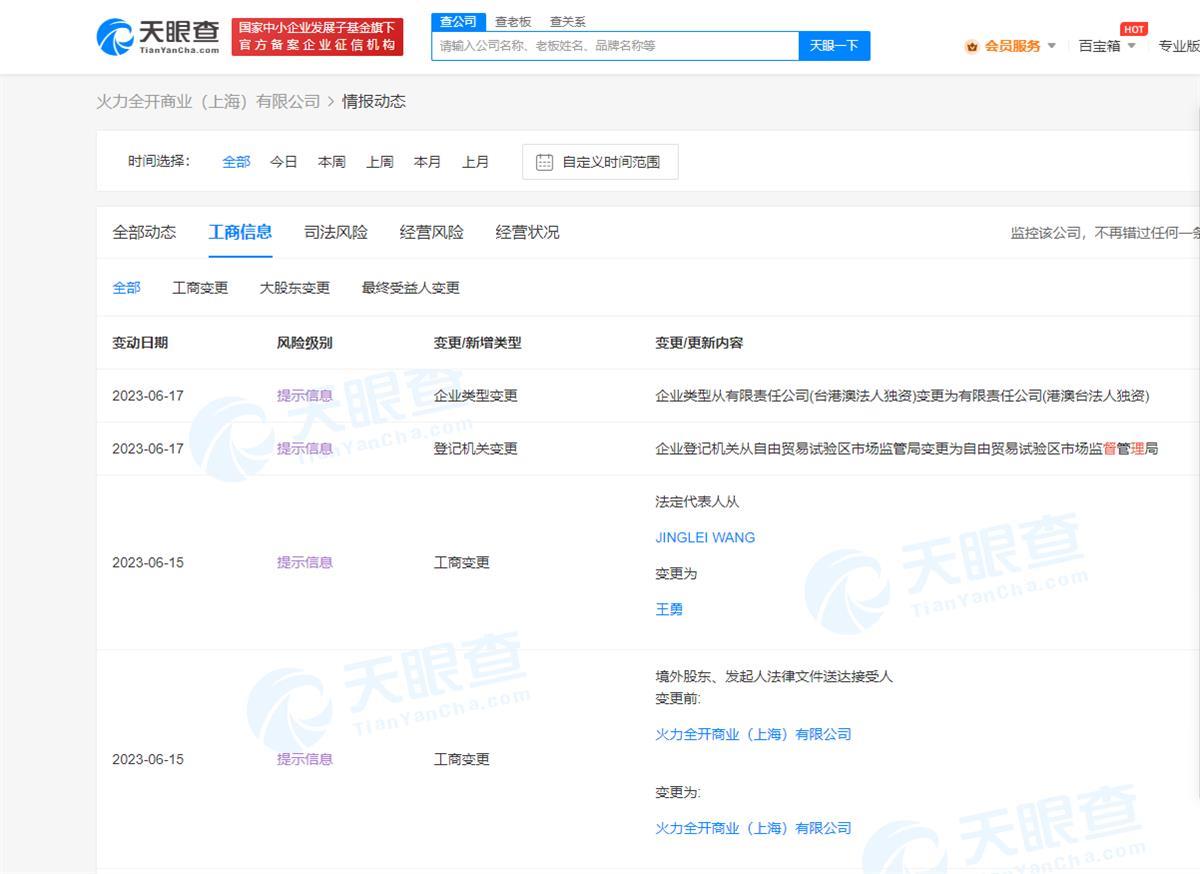Open the 经营状况 tab
The image size is (1200, 874).
point(527,232)
